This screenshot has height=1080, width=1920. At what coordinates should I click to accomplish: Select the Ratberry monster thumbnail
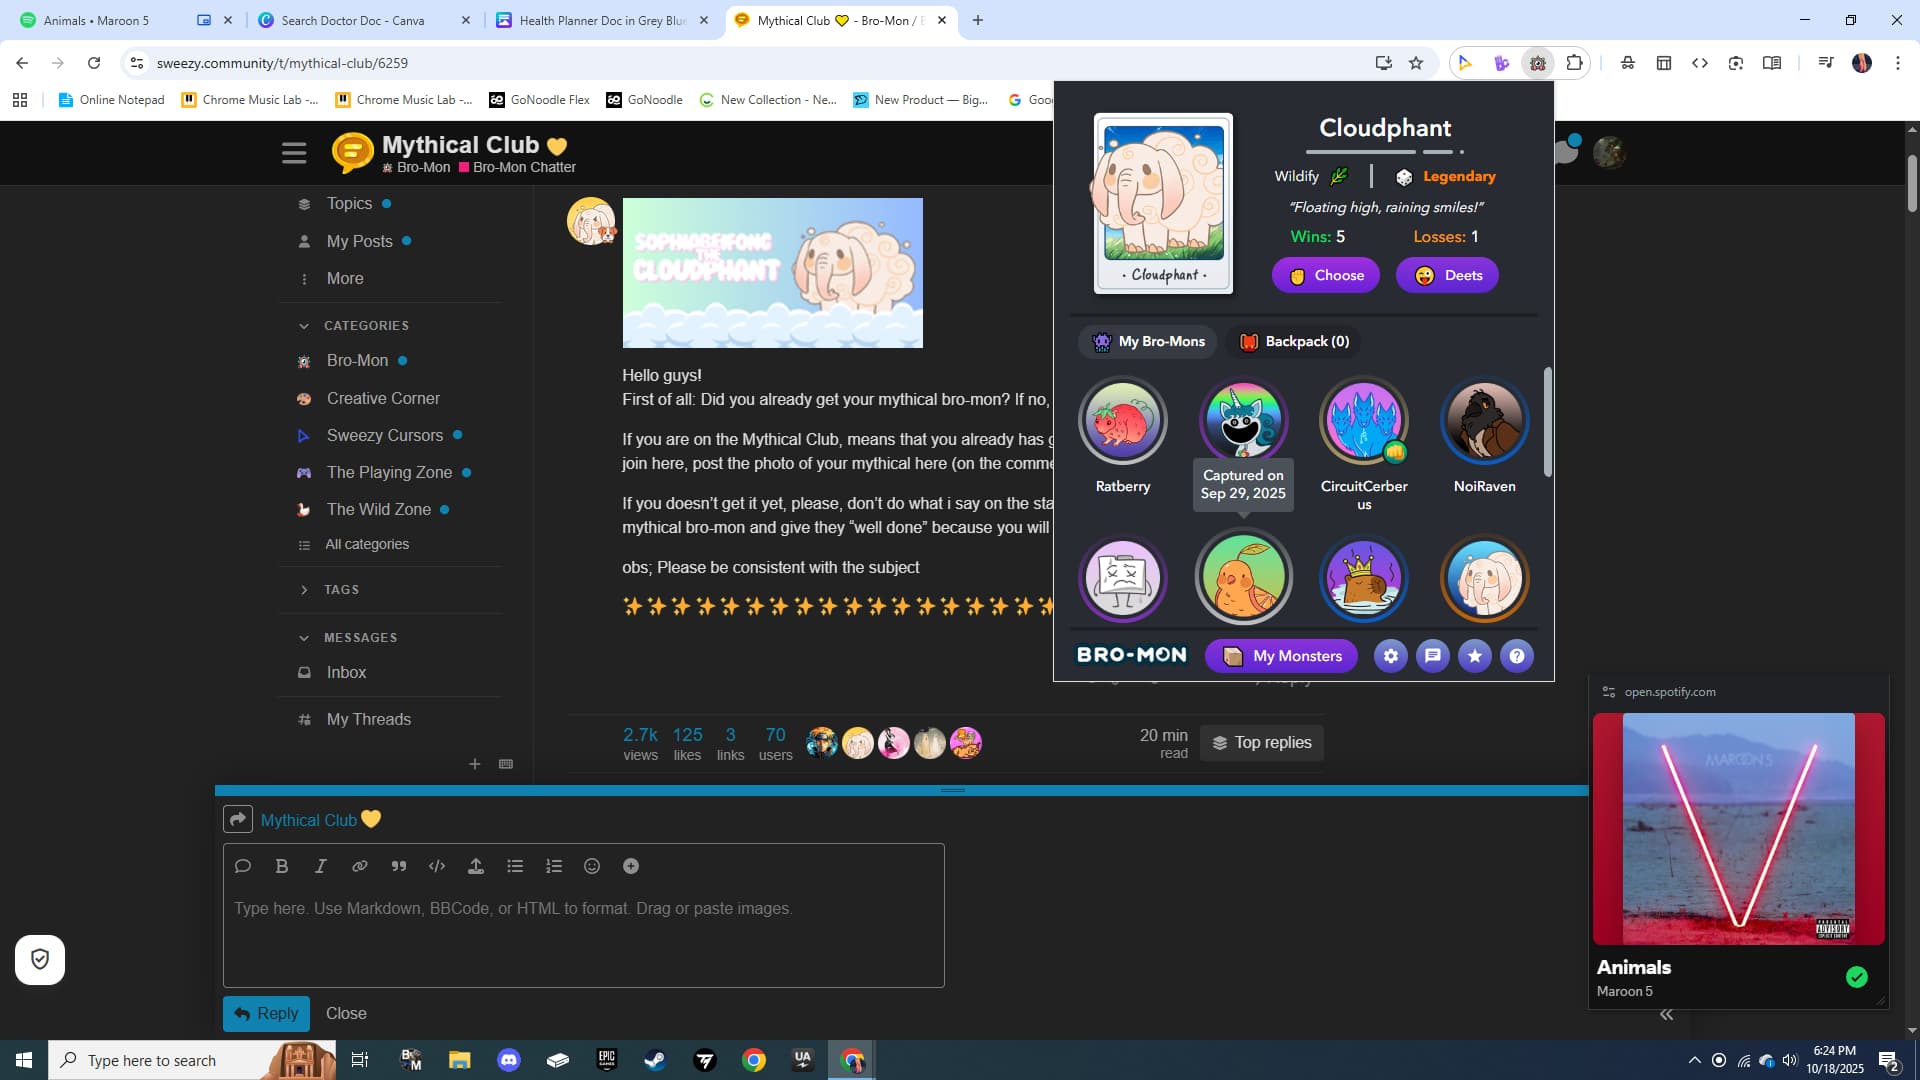click(1122, 421)
